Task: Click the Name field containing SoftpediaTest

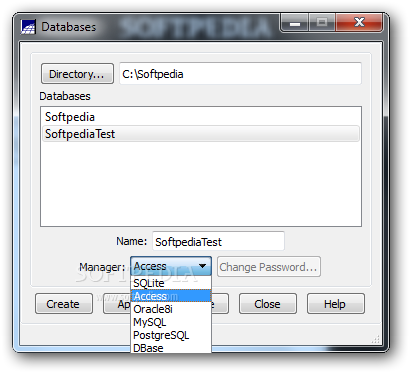Action: pyautogui.click(x=218, y=241)
